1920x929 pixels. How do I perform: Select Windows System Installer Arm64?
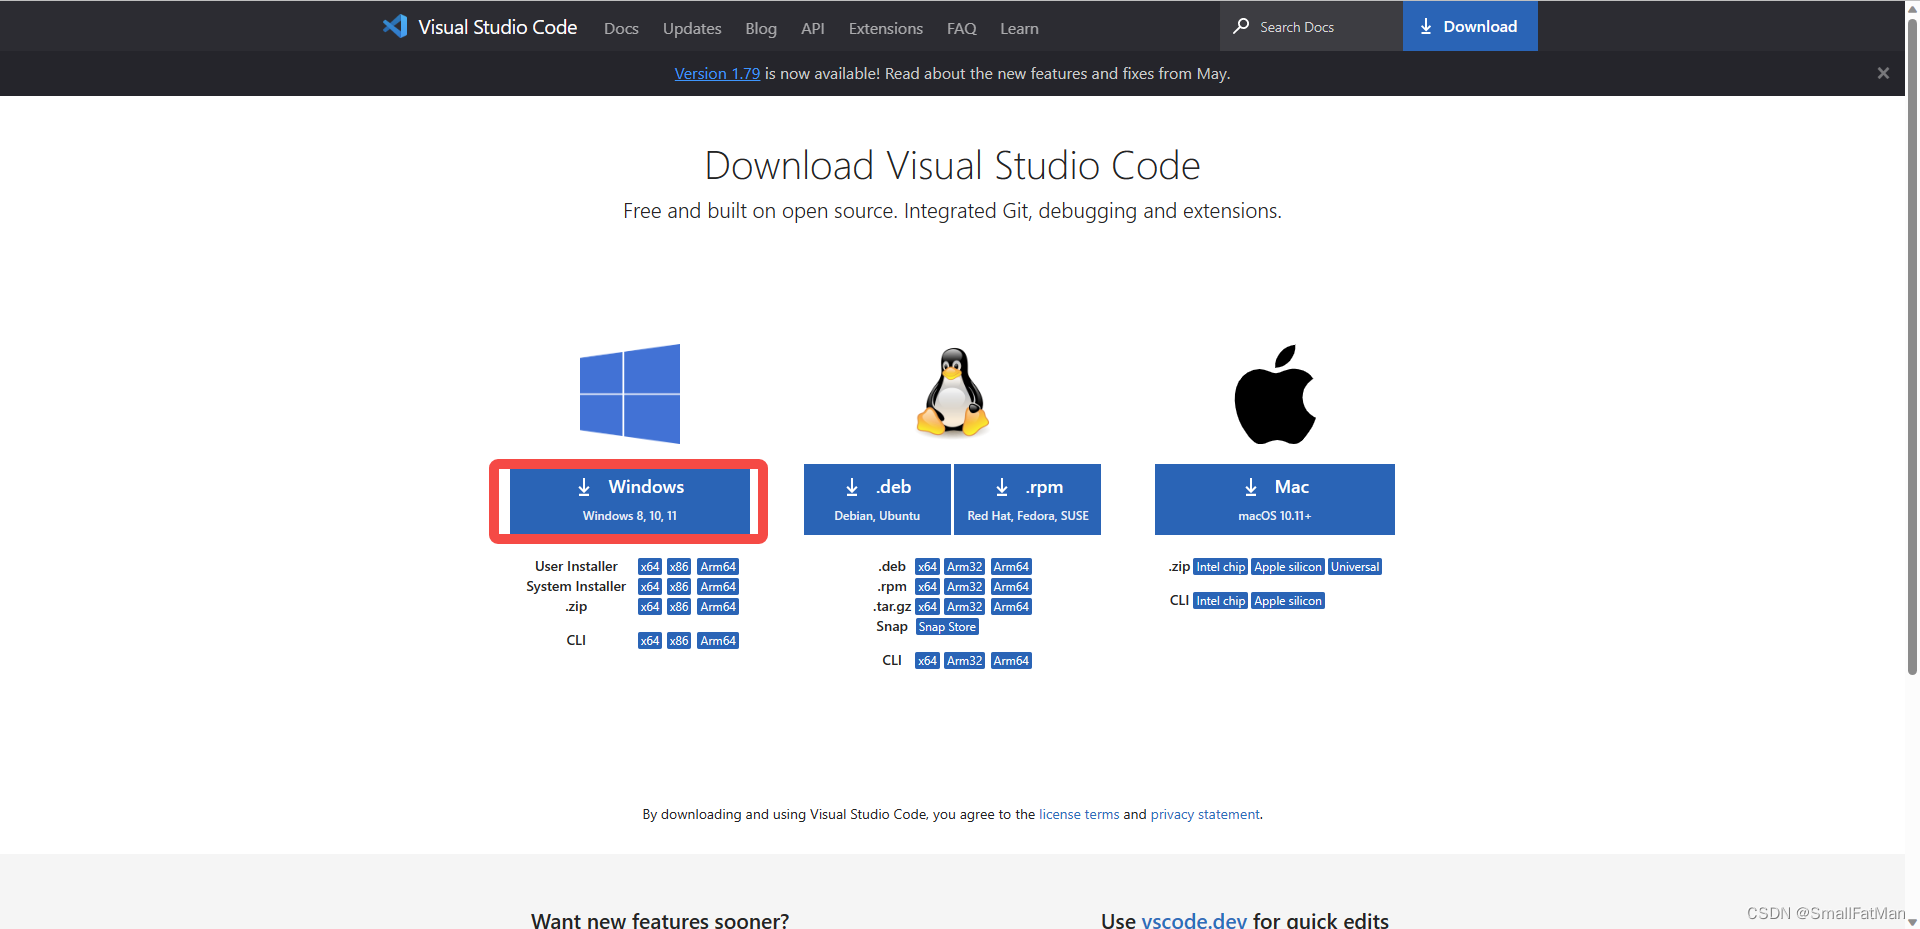coord(718,587)
